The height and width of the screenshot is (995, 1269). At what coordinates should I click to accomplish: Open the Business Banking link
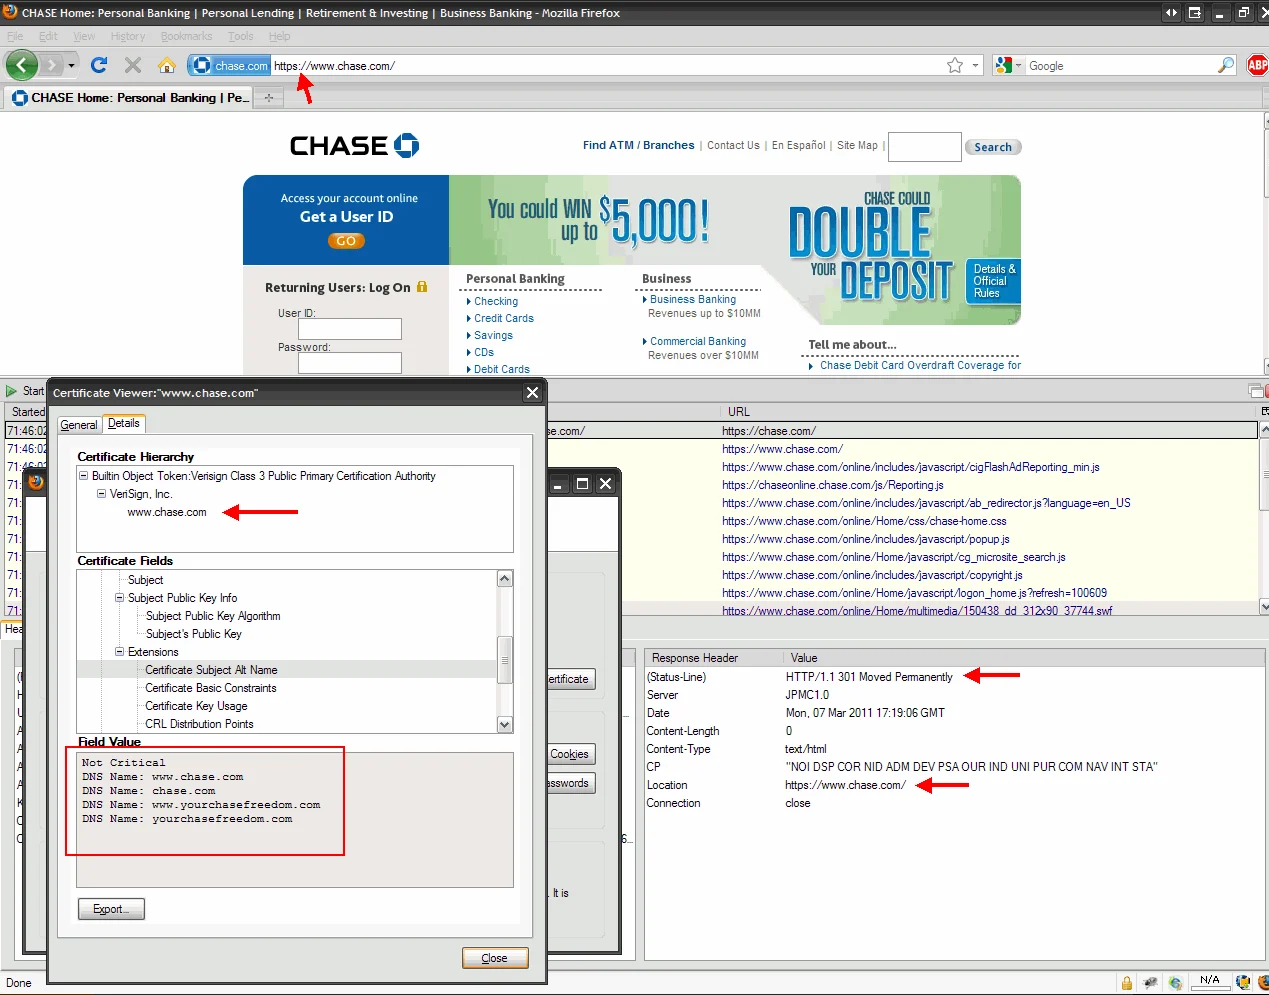[693, 299]
